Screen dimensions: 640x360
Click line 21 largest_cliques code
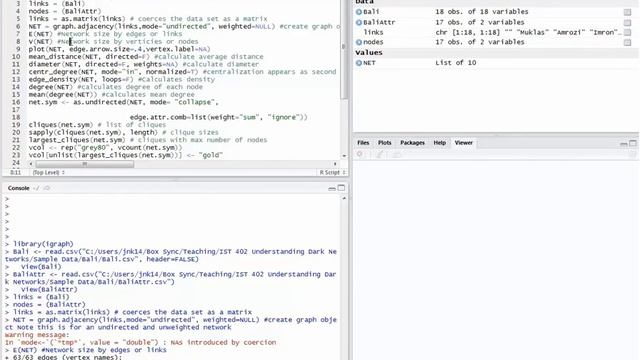point(148,140)
